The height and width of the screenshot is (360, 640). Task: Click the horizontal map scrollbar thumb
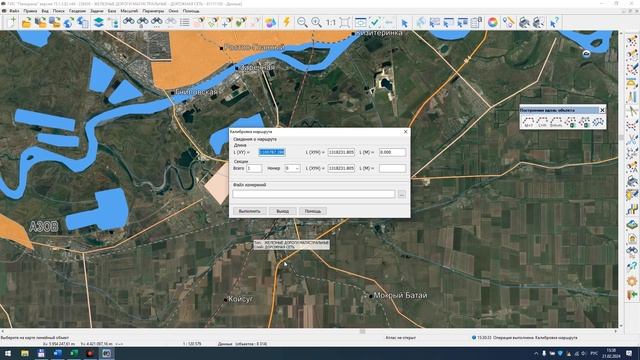coord(362,331)
